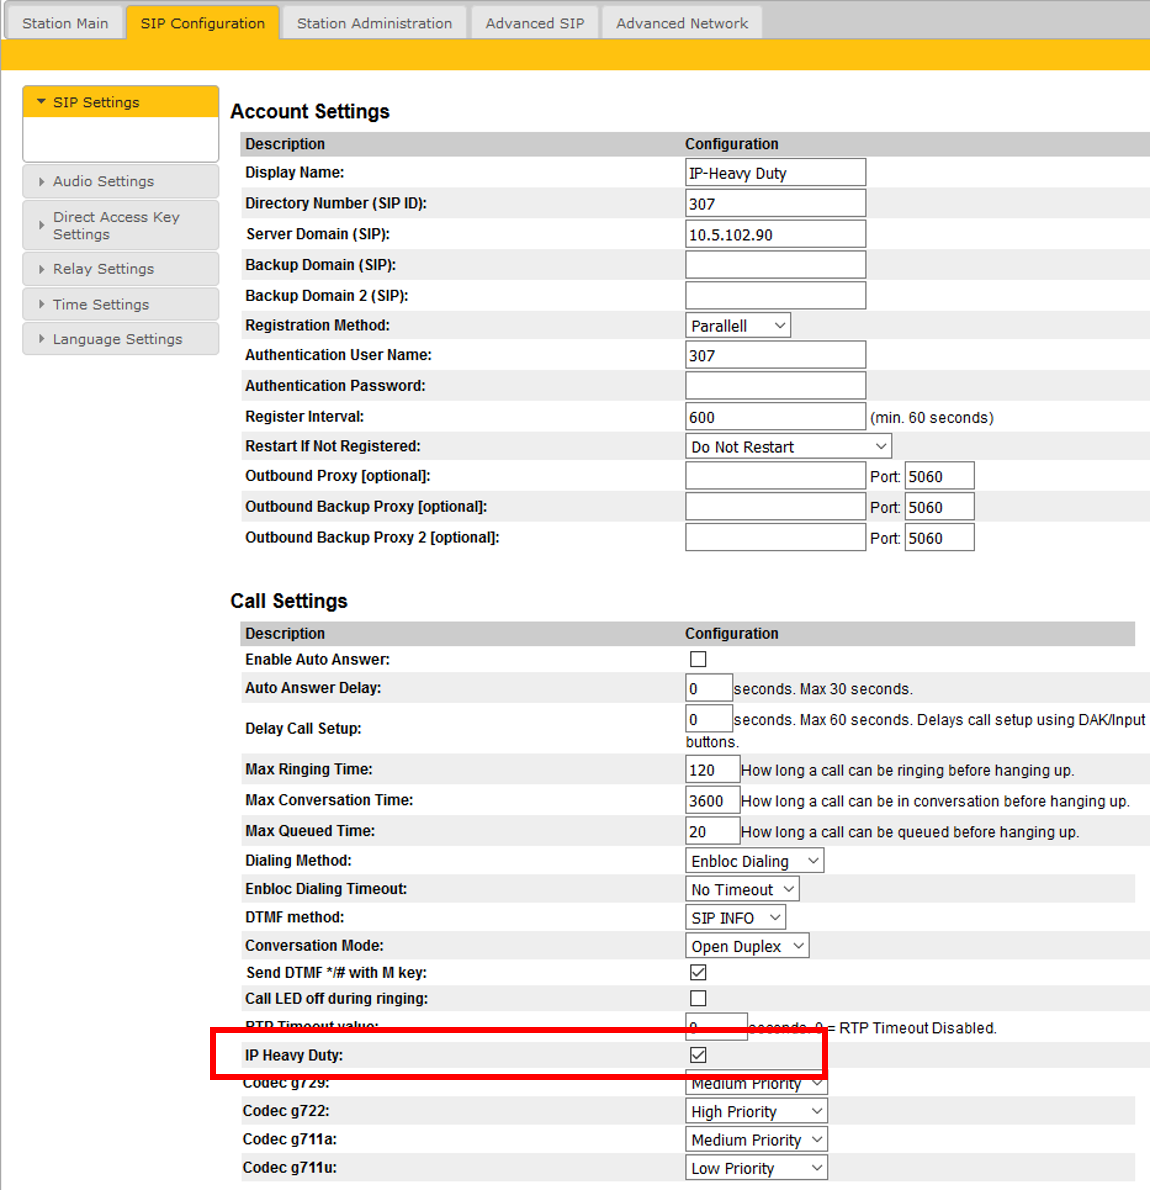
Task: Open Codec g711a priority dropdown
Action: click(x=756, y=1139)
